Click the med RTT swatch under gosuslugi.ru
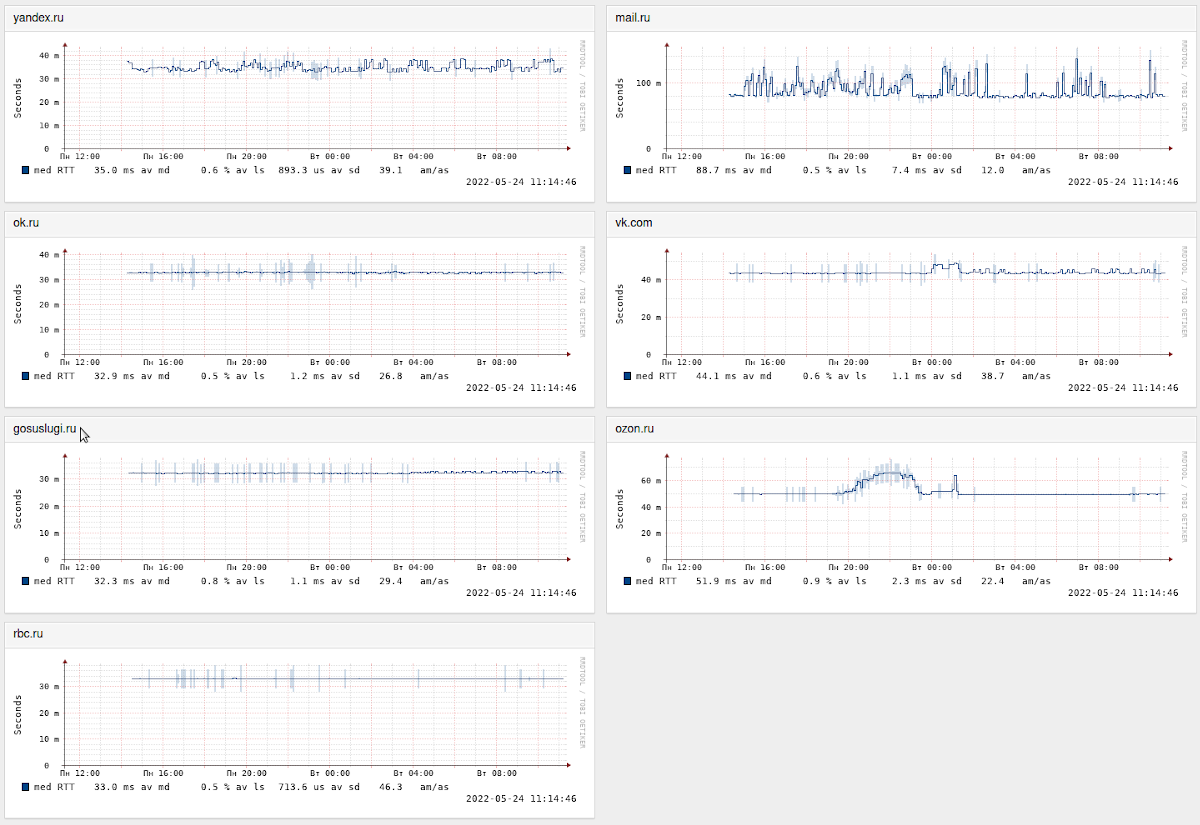The width and height of the screenshot is (1200, 825). [26, 581]
